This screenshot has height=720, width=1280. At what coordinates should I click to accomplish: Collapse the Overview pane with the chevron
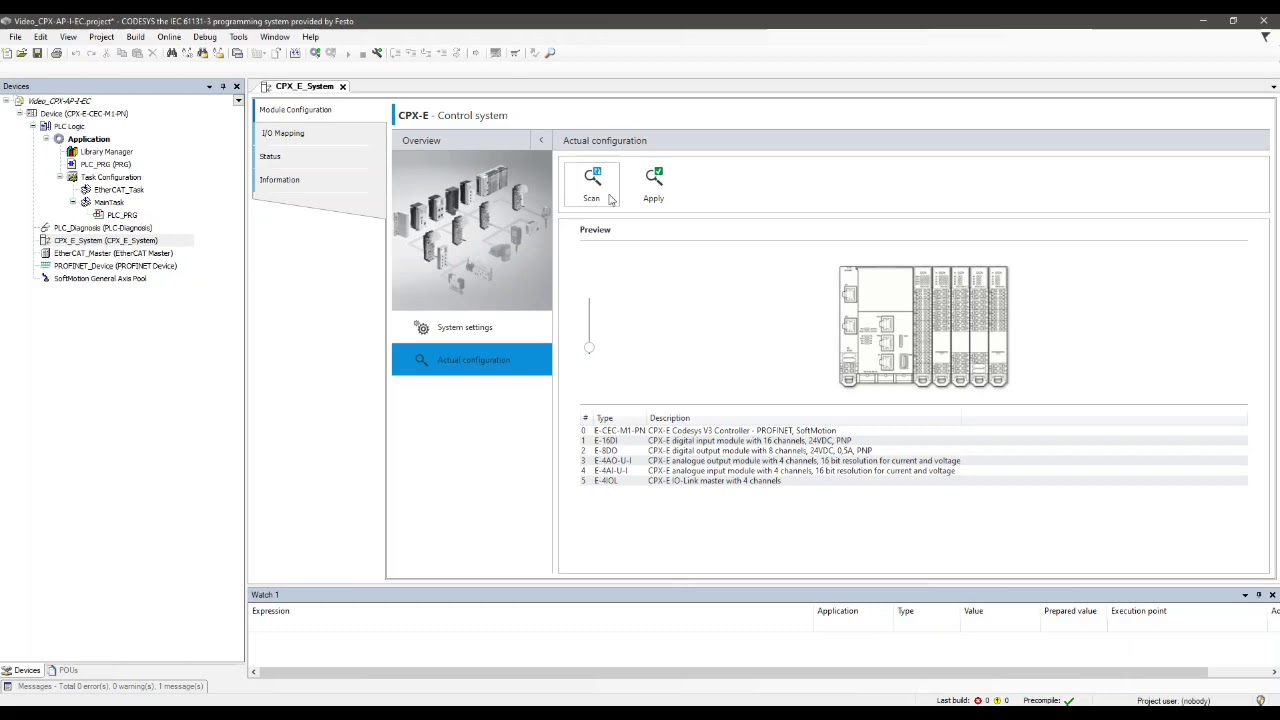[x=541, y=140]
